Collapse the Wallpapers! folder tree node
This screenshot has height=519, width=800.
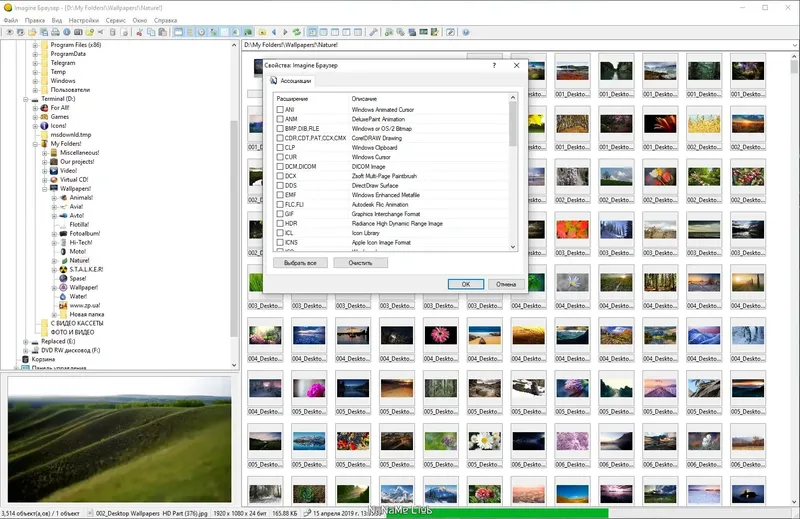(x=43, y=188)
